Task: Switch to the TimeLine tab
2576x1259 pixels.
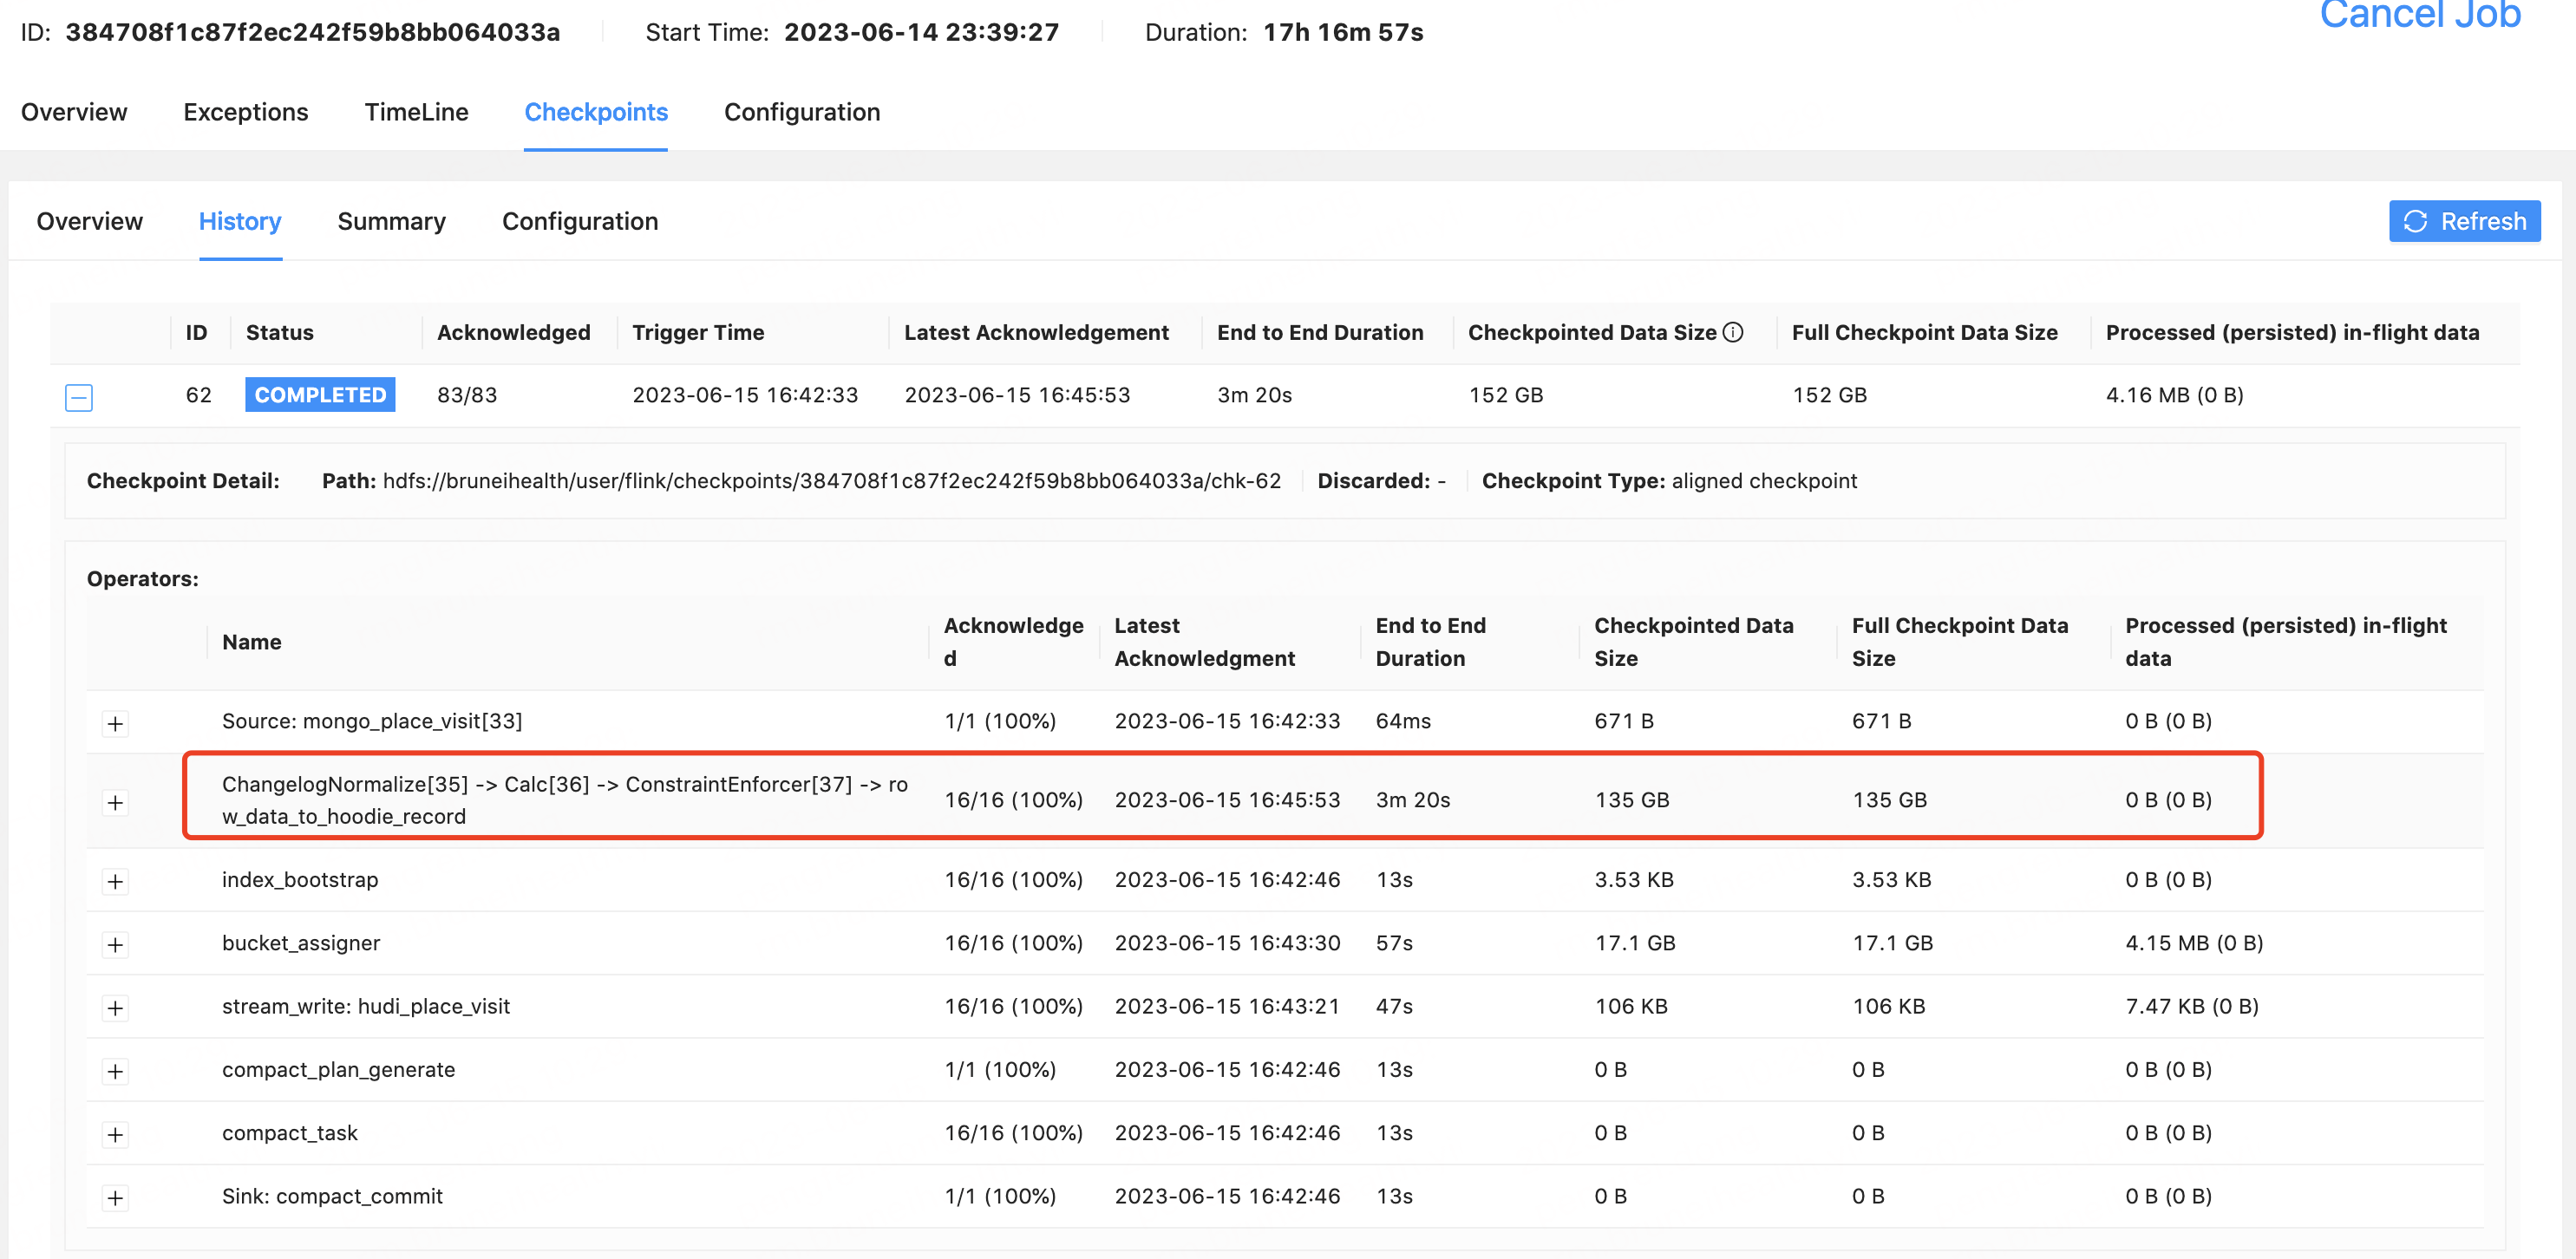Action: (x=416, y=112)
